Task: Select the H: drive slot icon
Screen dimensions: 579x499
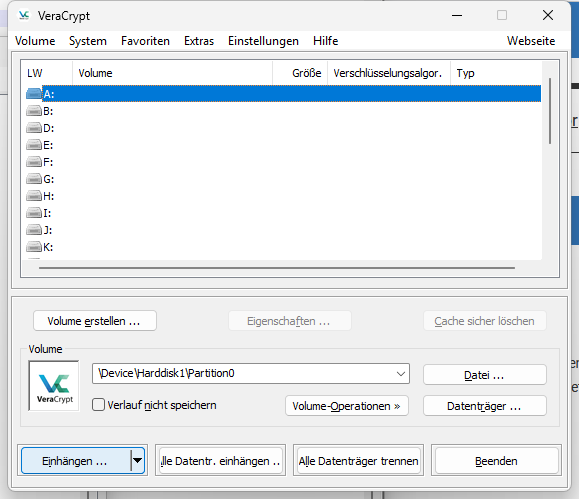Action: pyautogui.click(x=34, y=196)
